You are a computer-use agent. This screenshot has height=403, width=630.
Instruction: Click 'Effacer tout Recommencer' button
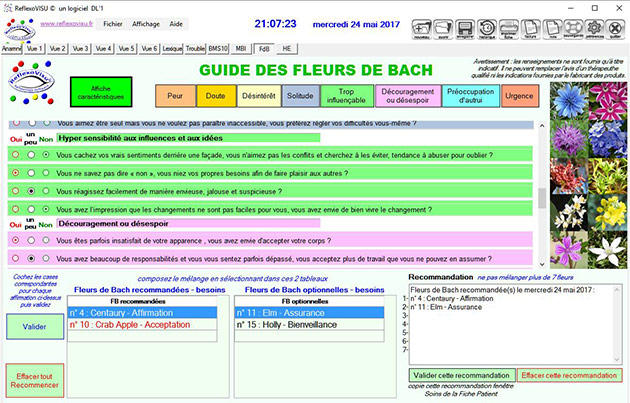coord(35,380)
